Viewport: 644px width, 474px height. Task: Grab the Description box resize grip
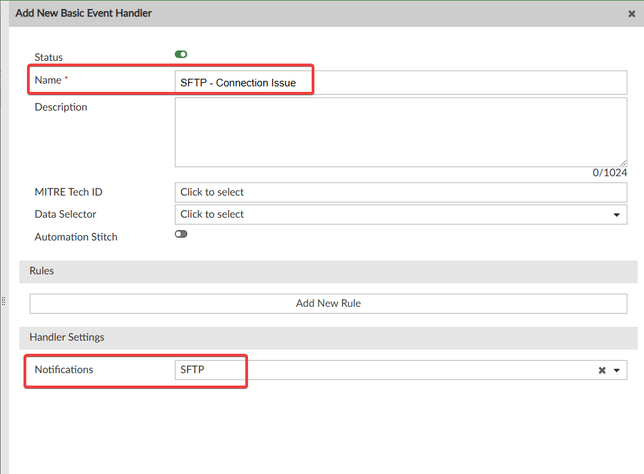pyautogui.click(x=623, y=163)
